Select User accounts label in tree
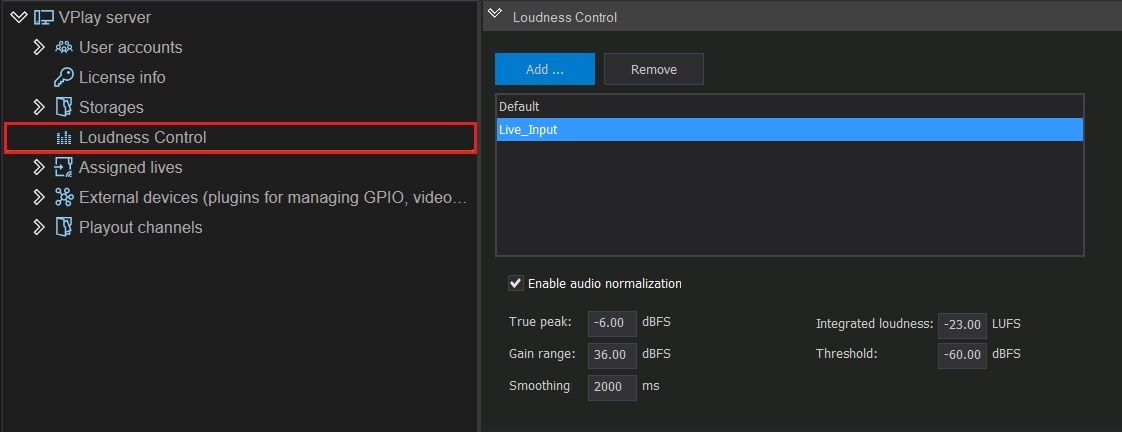The width and height of the screenshot is (1122, 432). point(130,47)
